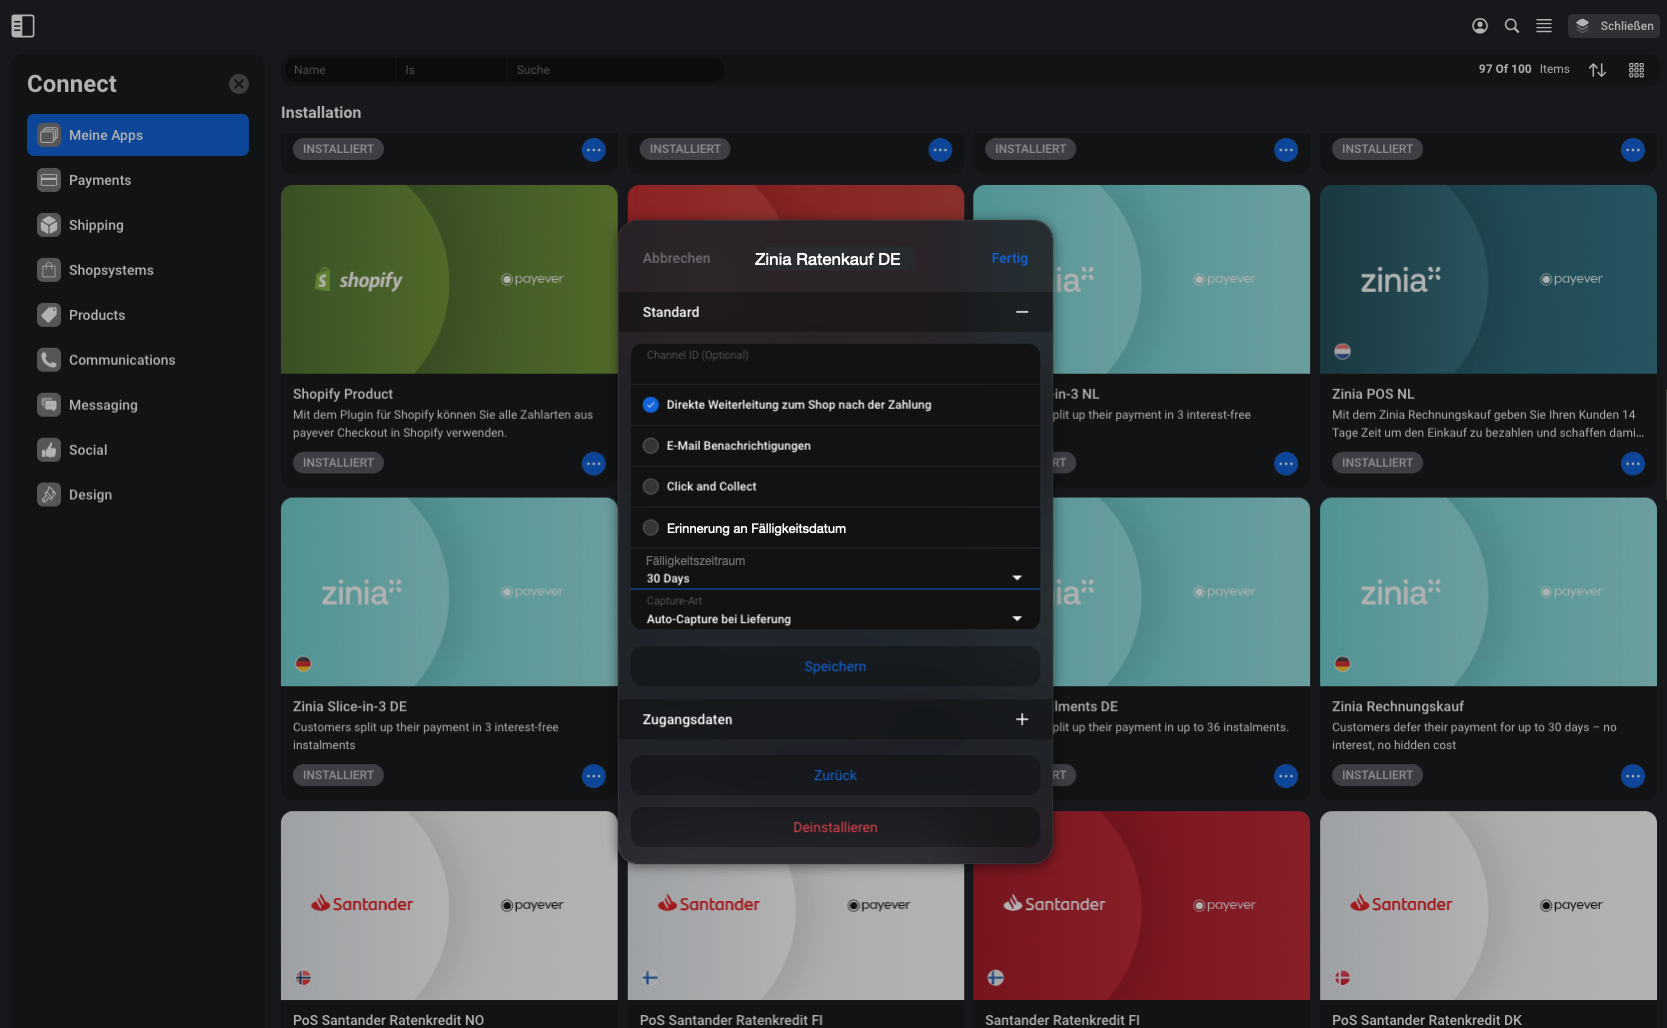
Task: Click the Products tag icon
Action: [49, 315]
